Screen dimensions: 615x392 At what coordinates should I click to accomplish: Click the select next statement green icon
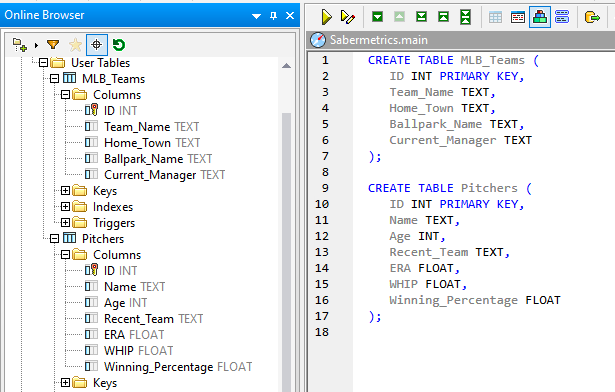377,17
